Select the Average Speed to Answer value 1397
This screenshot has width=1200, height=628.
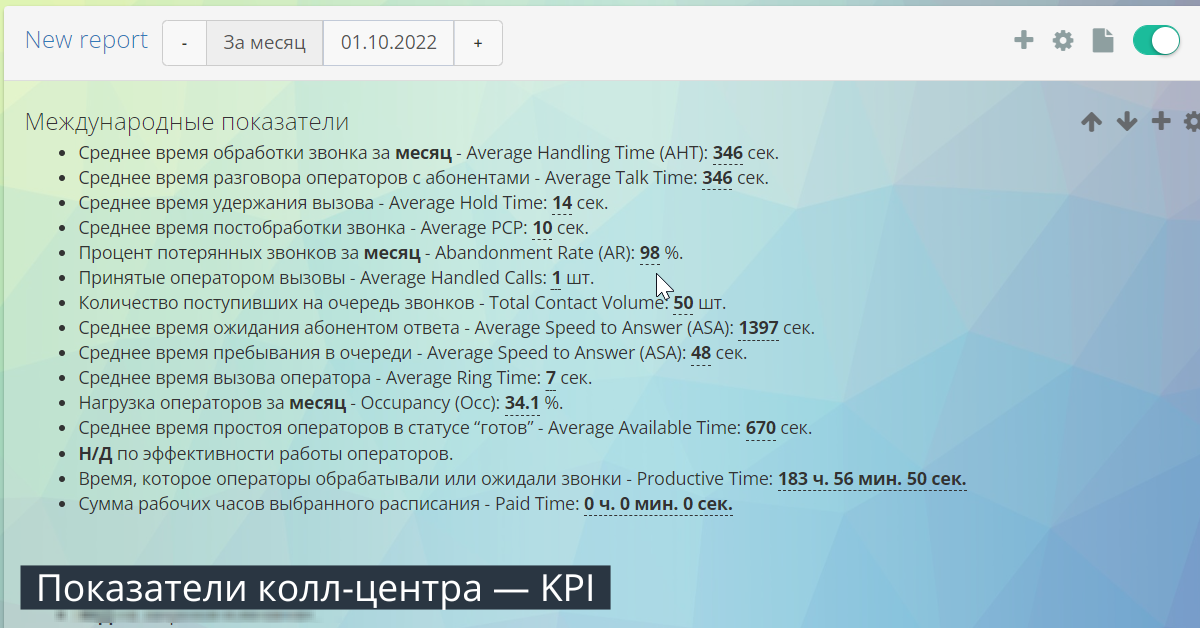[758, 328]
